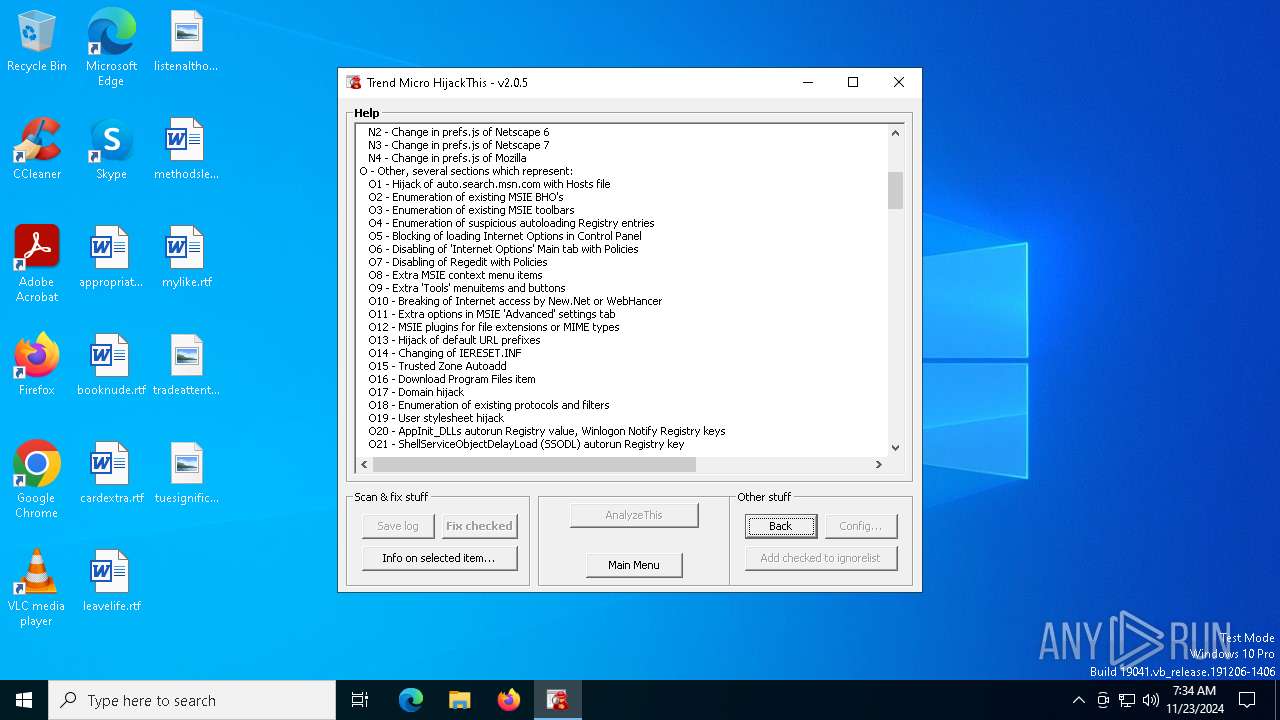This screenshot has height=720, width=1280.
Task: Open the Google Chrome desktop shortcut
Action: (37, 480)
